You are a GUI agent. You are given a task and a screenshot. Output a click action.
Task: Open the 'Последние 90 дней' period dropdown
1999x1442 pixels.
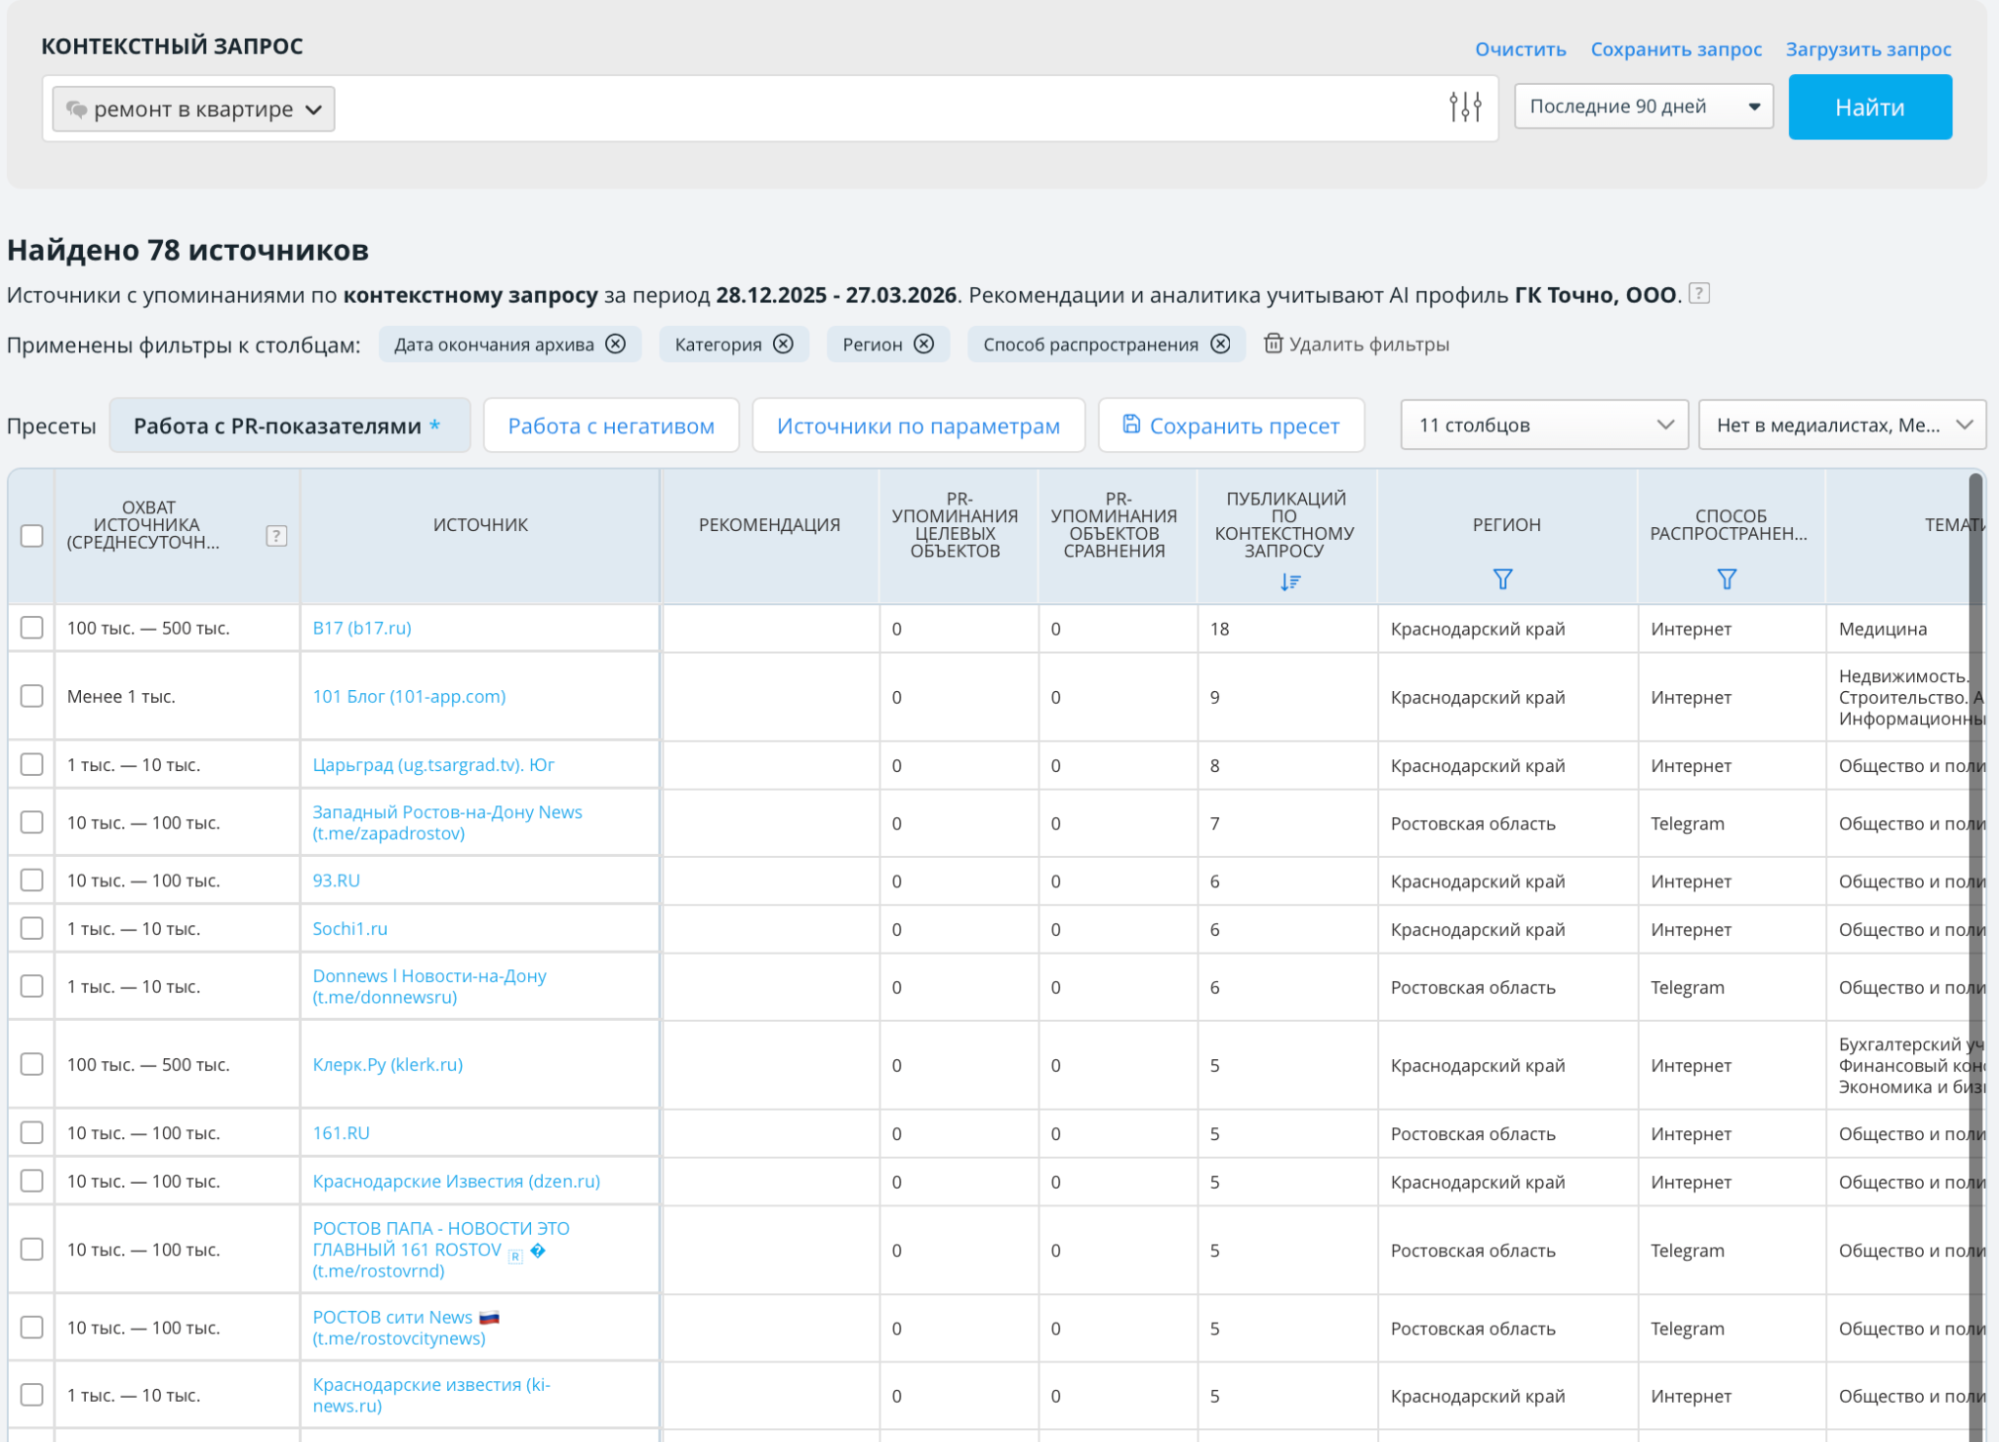click(1643, 107)
